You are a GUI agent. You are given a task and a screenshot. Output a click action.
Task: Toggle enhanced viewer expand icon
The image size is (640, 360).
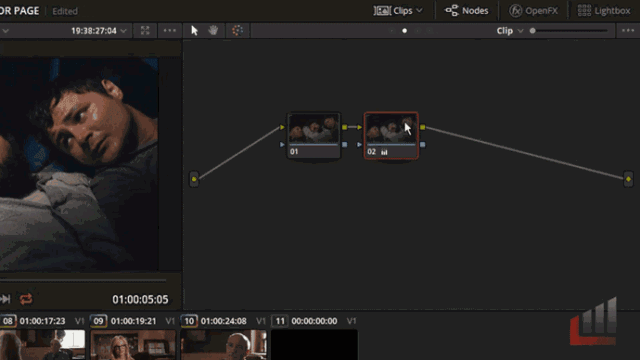(145, 31)
